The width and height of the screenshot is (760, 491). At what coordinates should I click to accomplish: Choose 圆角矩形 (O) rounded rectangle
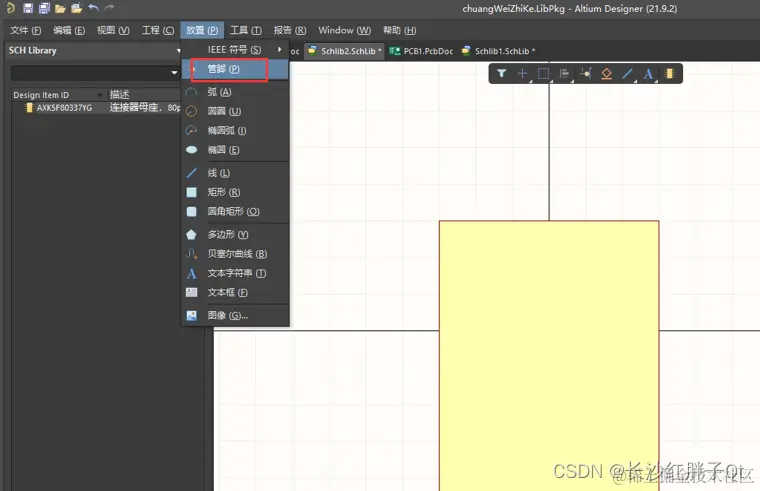coord(235,211)
